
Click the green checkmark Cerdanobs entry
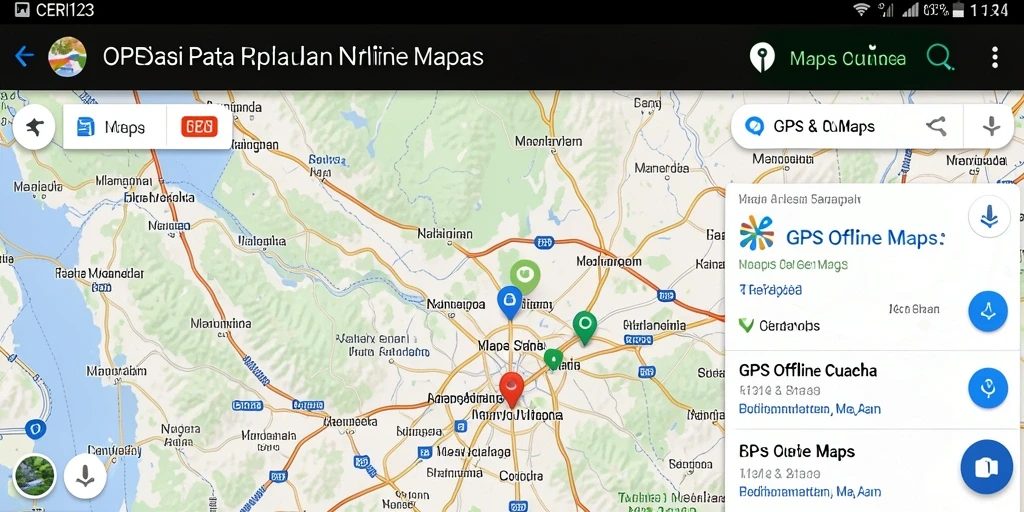(779, 325)
